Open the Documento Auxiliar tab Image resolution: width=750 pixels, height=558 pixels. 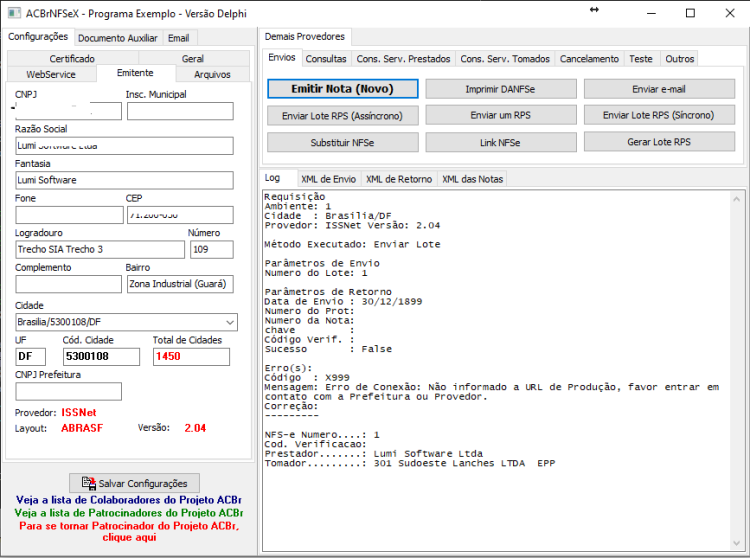tap(118, 38)
